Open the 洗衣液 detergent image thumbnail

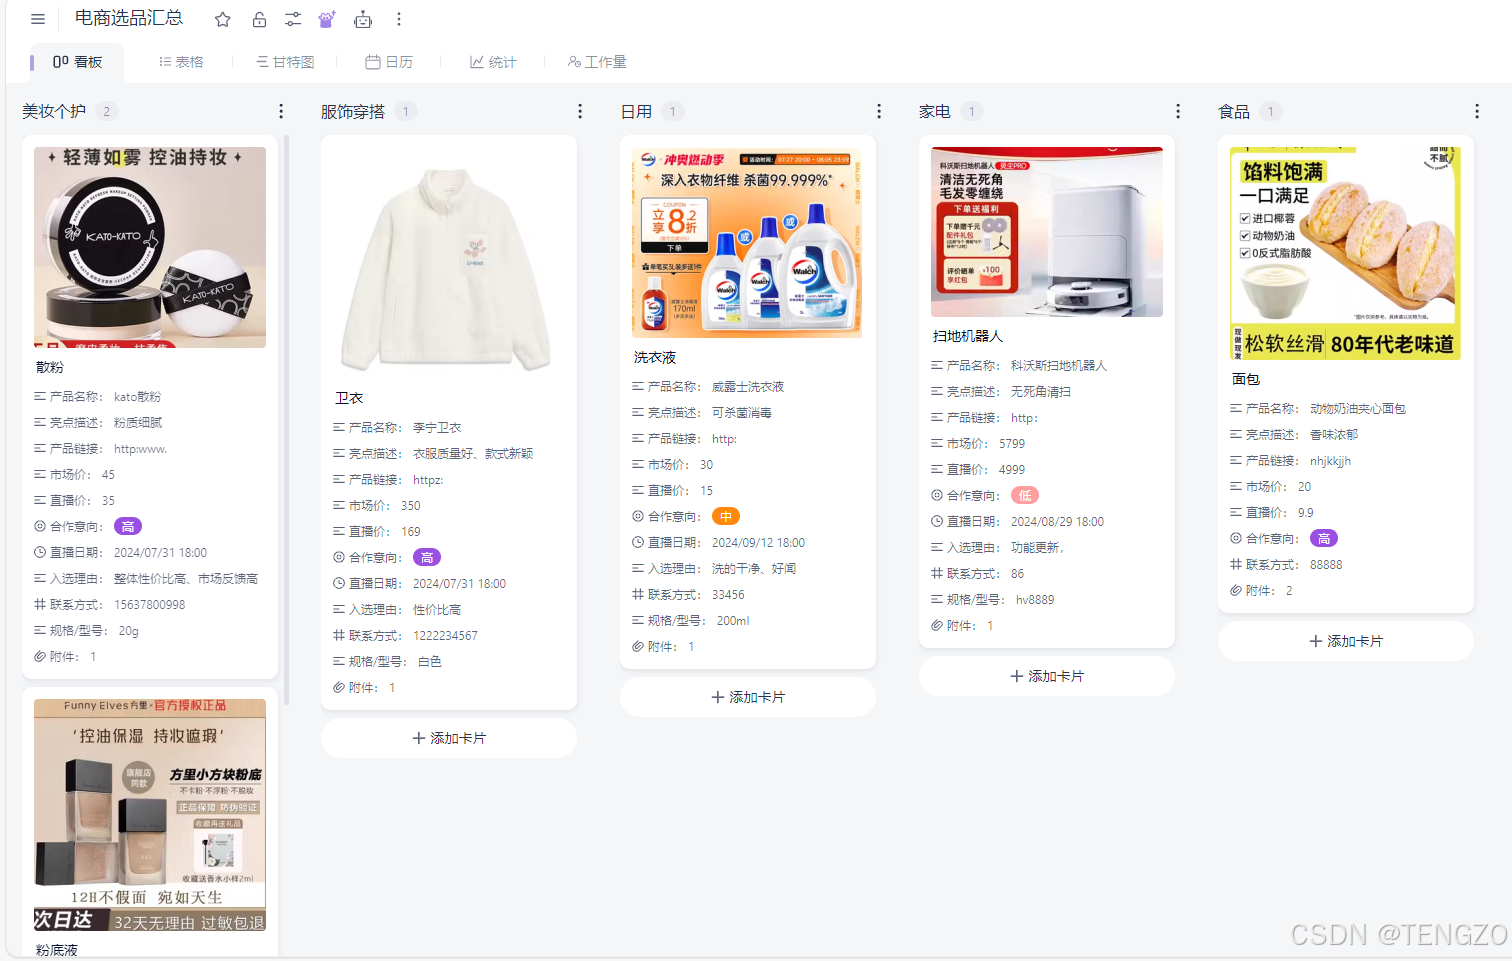click(747, 242)
